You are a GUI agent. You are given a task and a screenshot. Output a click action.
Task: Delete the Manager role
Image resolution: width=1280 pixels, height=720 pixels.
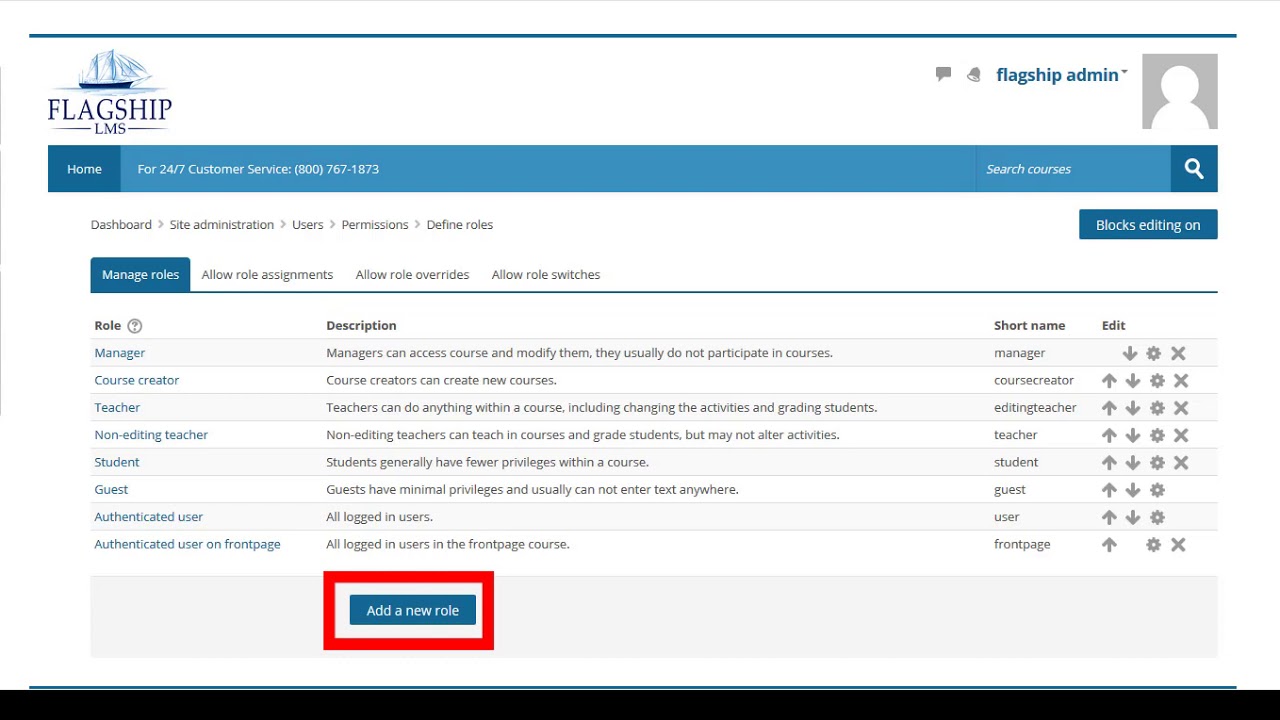1178,353
